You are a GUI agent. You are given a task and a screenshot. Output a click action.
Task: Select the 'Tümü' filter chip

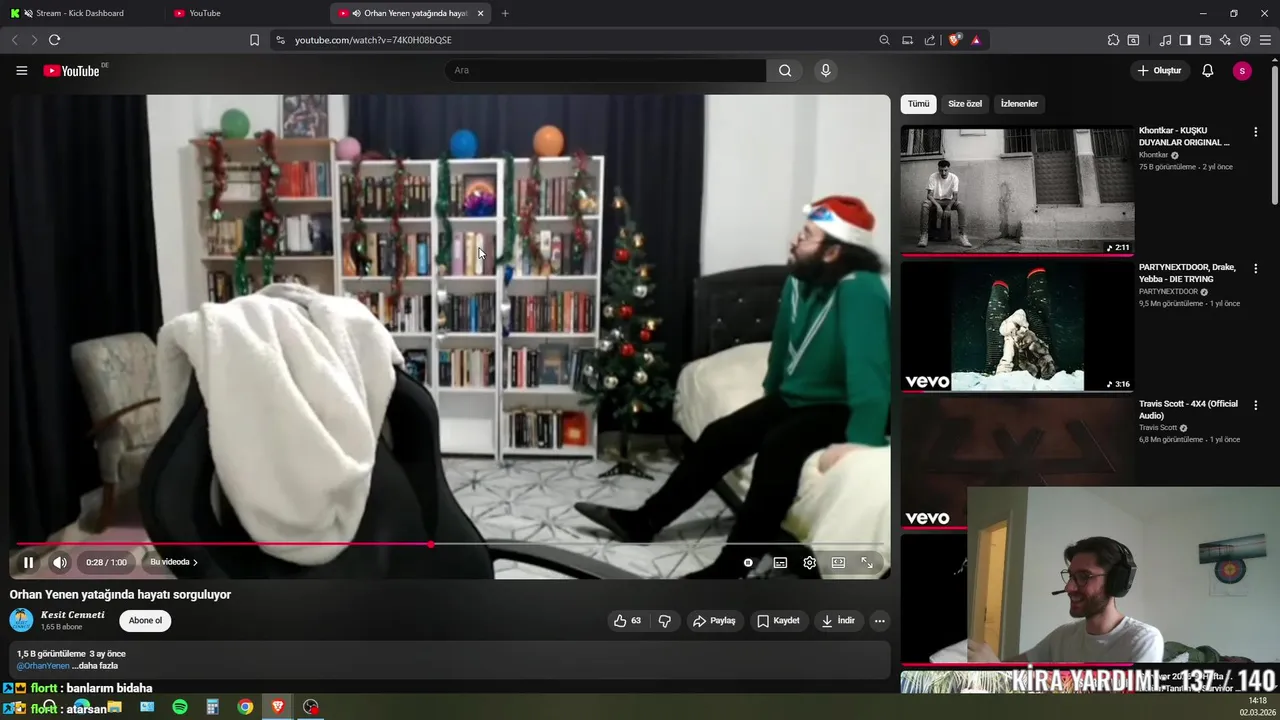click(x=918, y=104)
